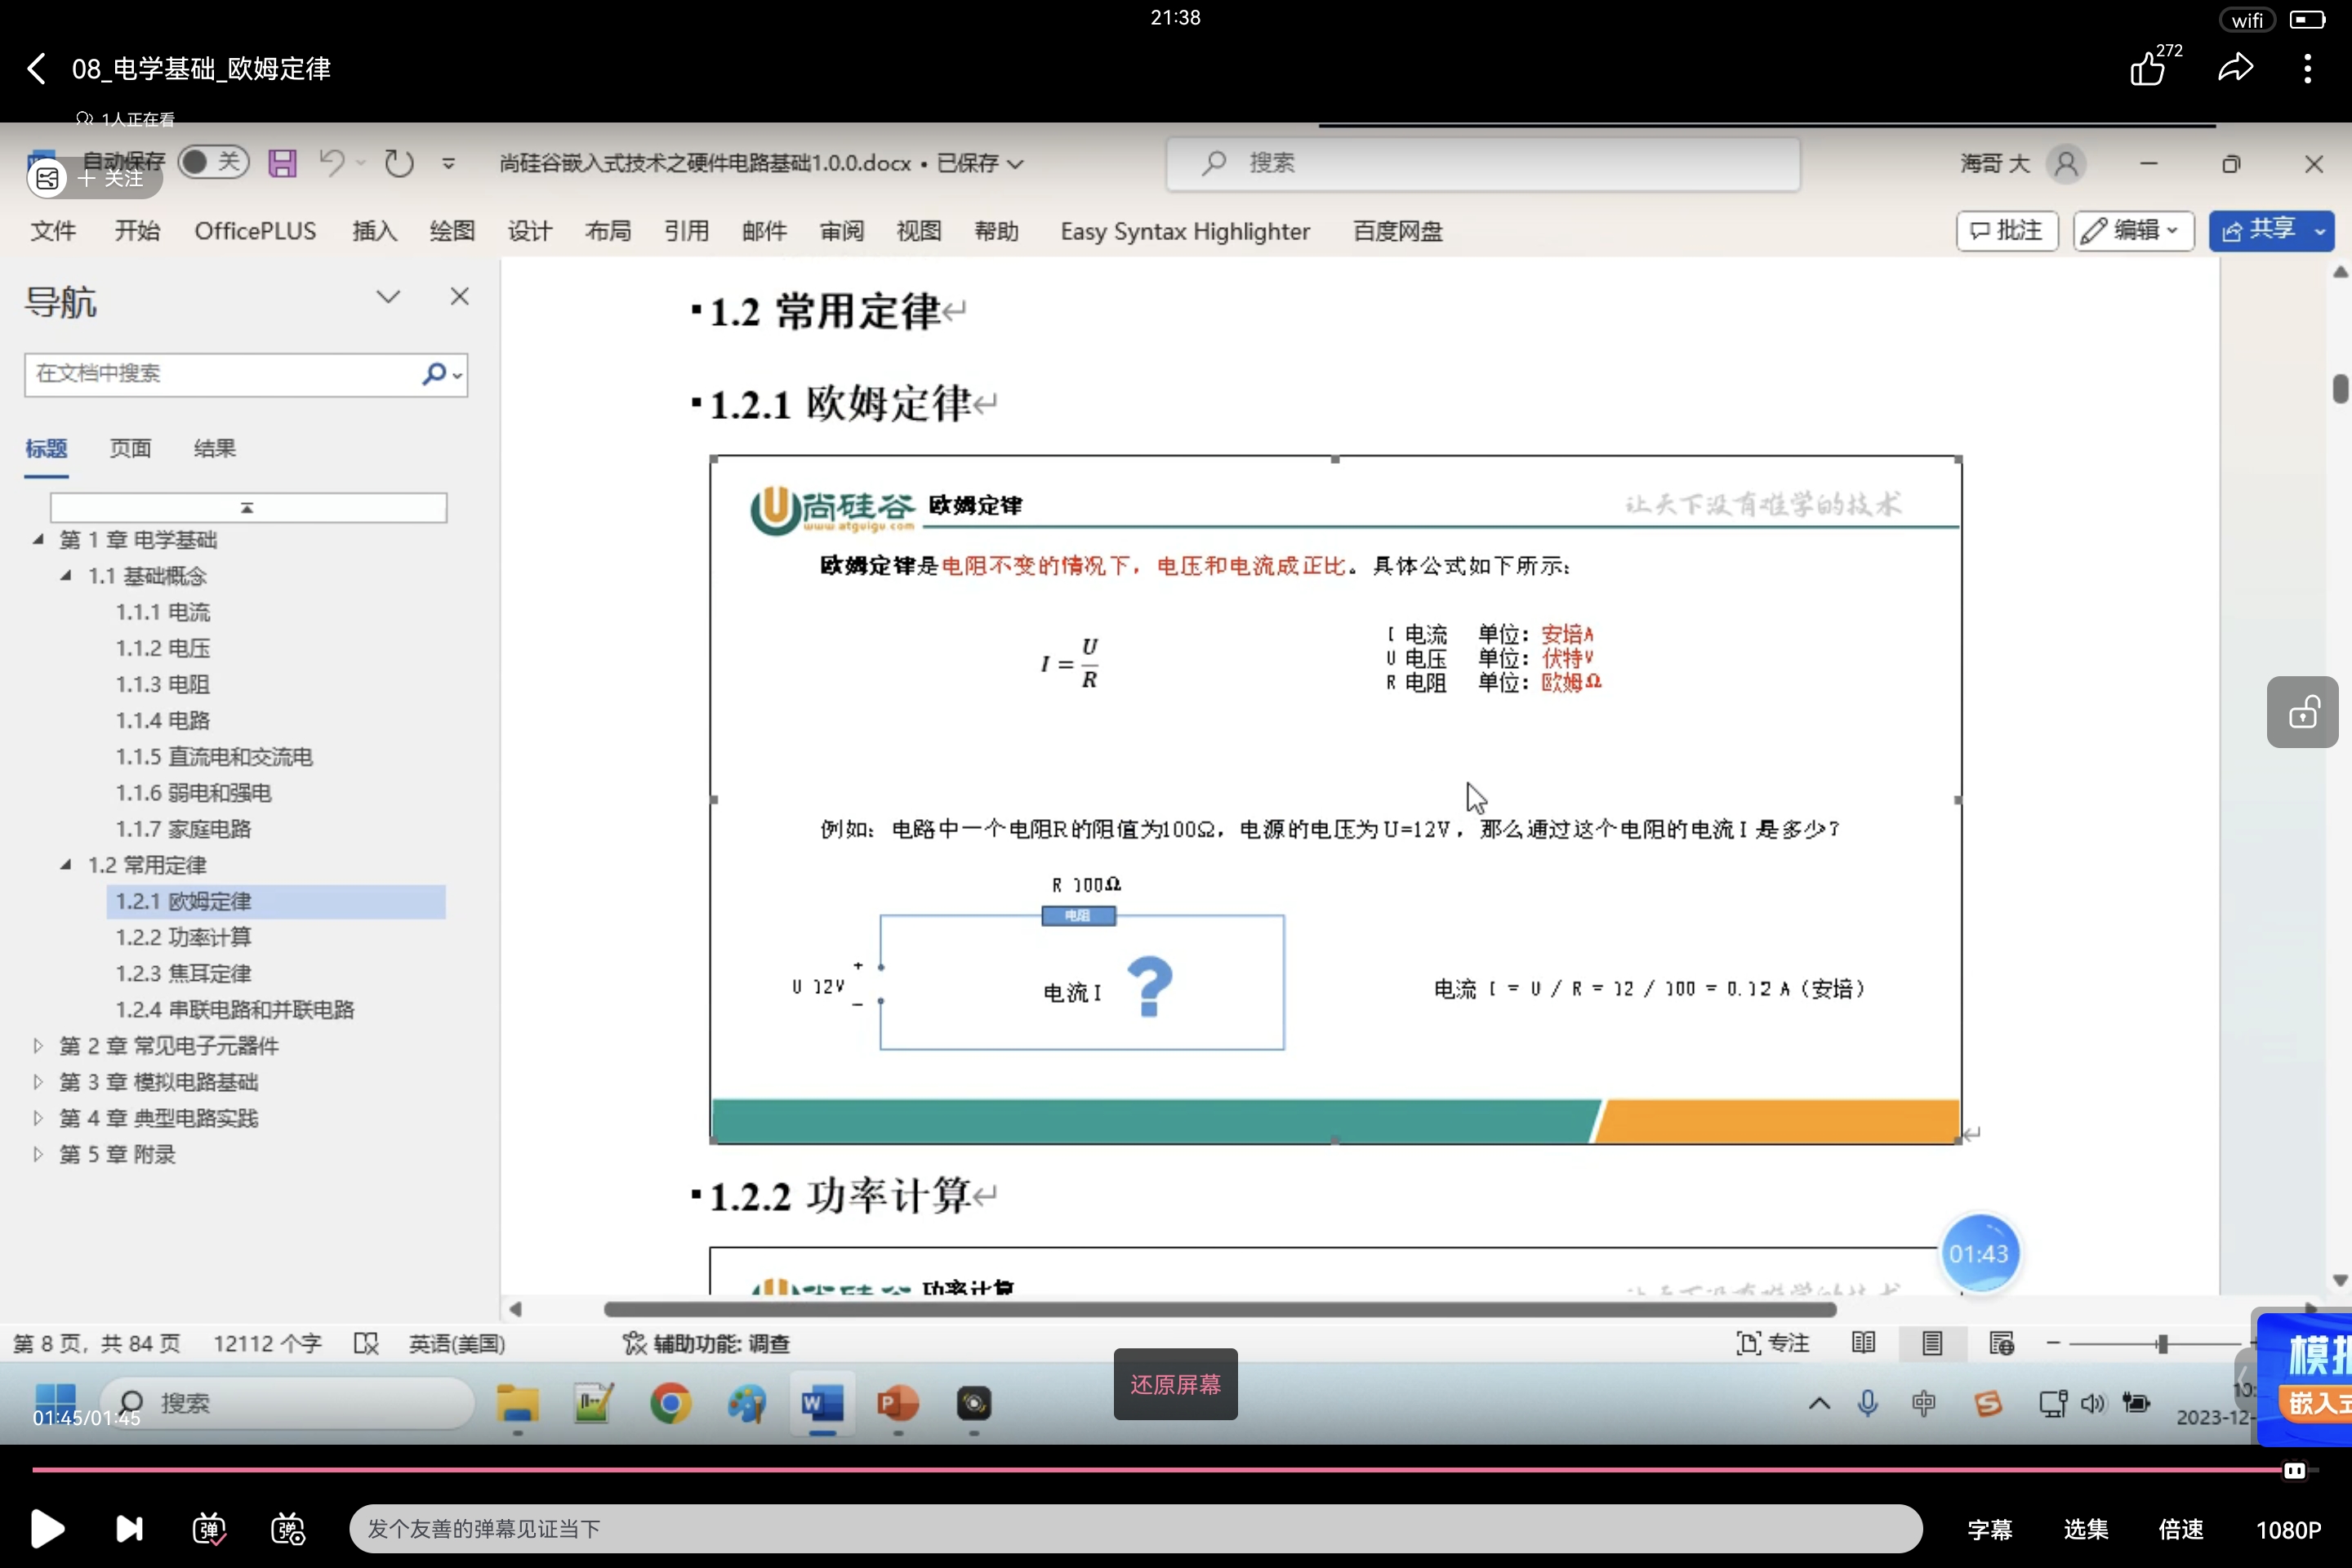Viewport: 2352px width, 1568px height.
Task: Open the 共享 share dropdown arrow
Action: [x=2320, y=231]
